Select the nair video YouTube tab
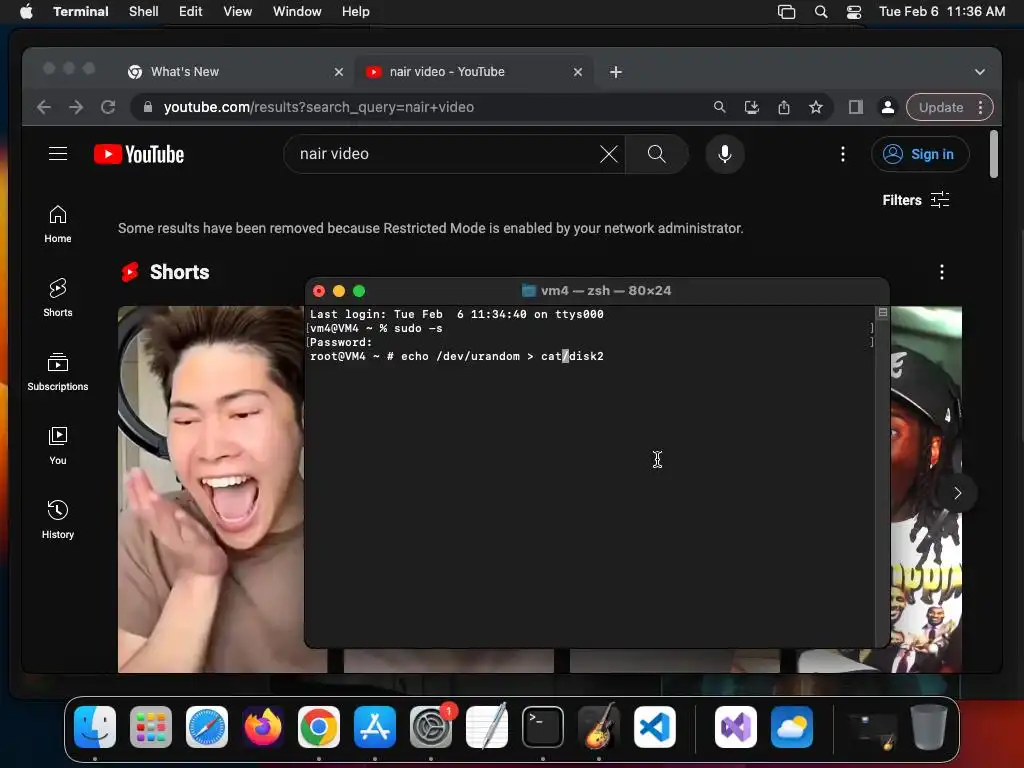 [473, 72]
